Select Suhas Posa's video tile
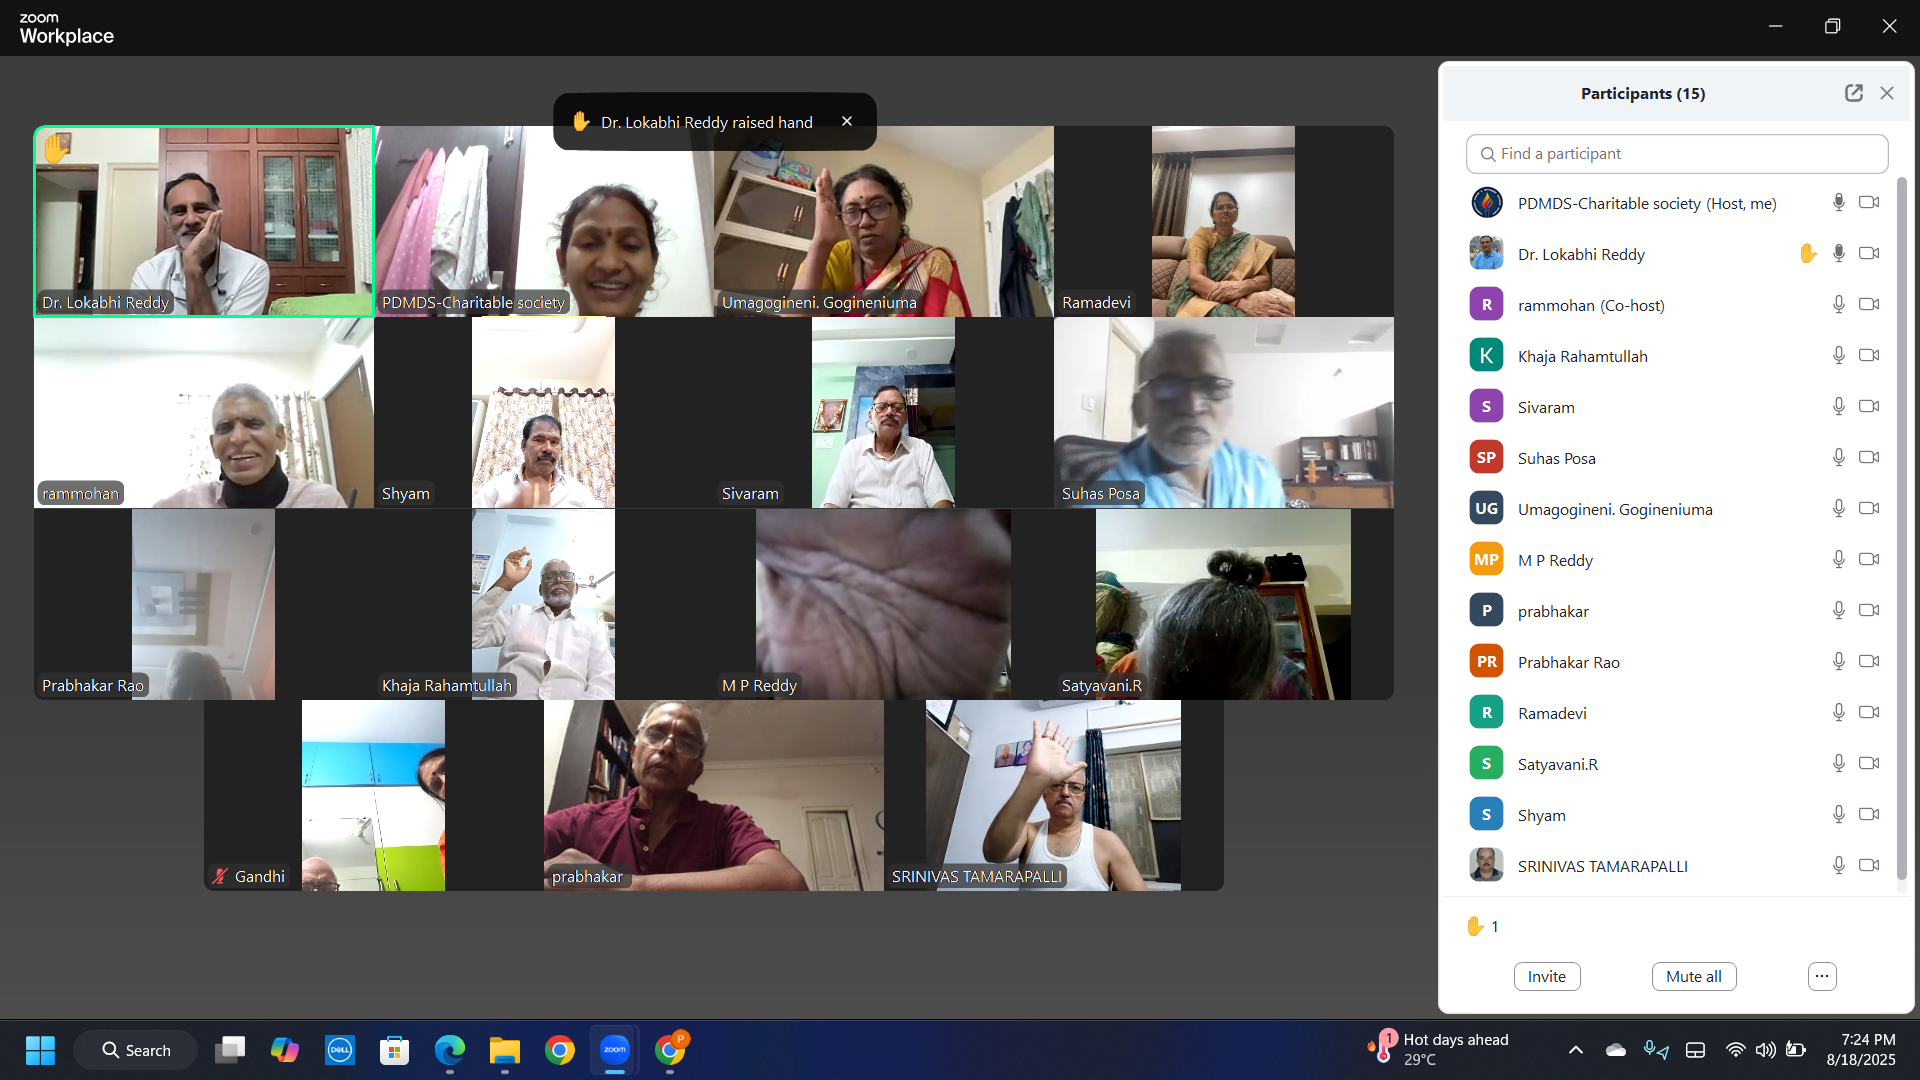Viewport: 1920px width, 1080px height. pyautogui.click(x=1224, y=413)
